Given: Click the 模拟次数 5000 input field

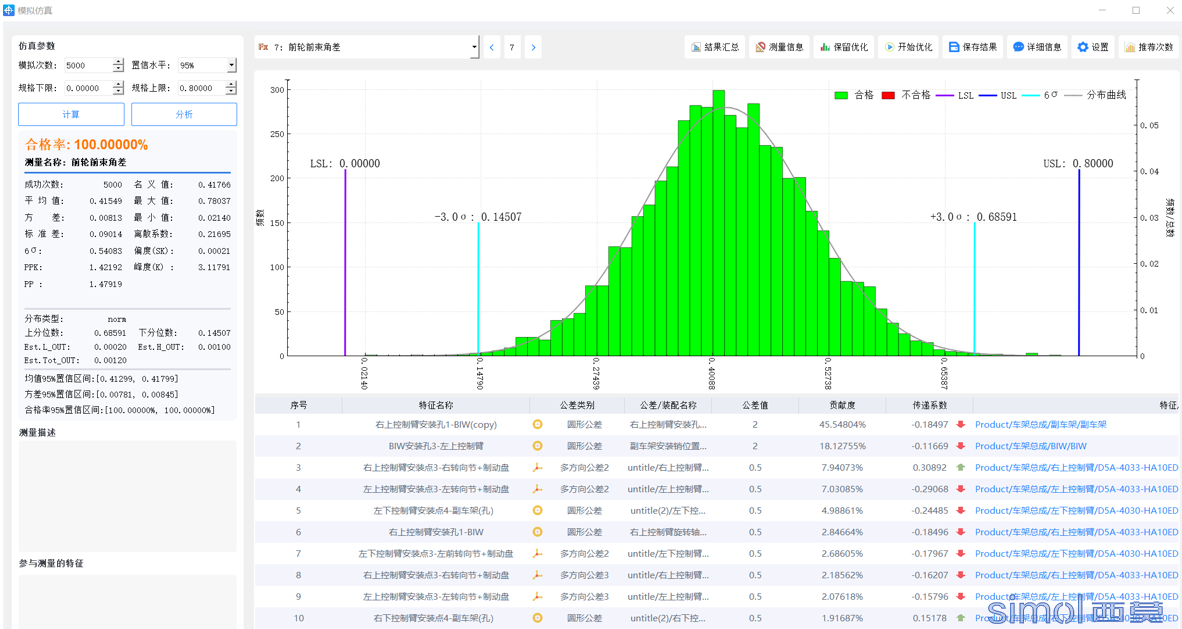Looking at the screenshot, I should click(88, 66).
